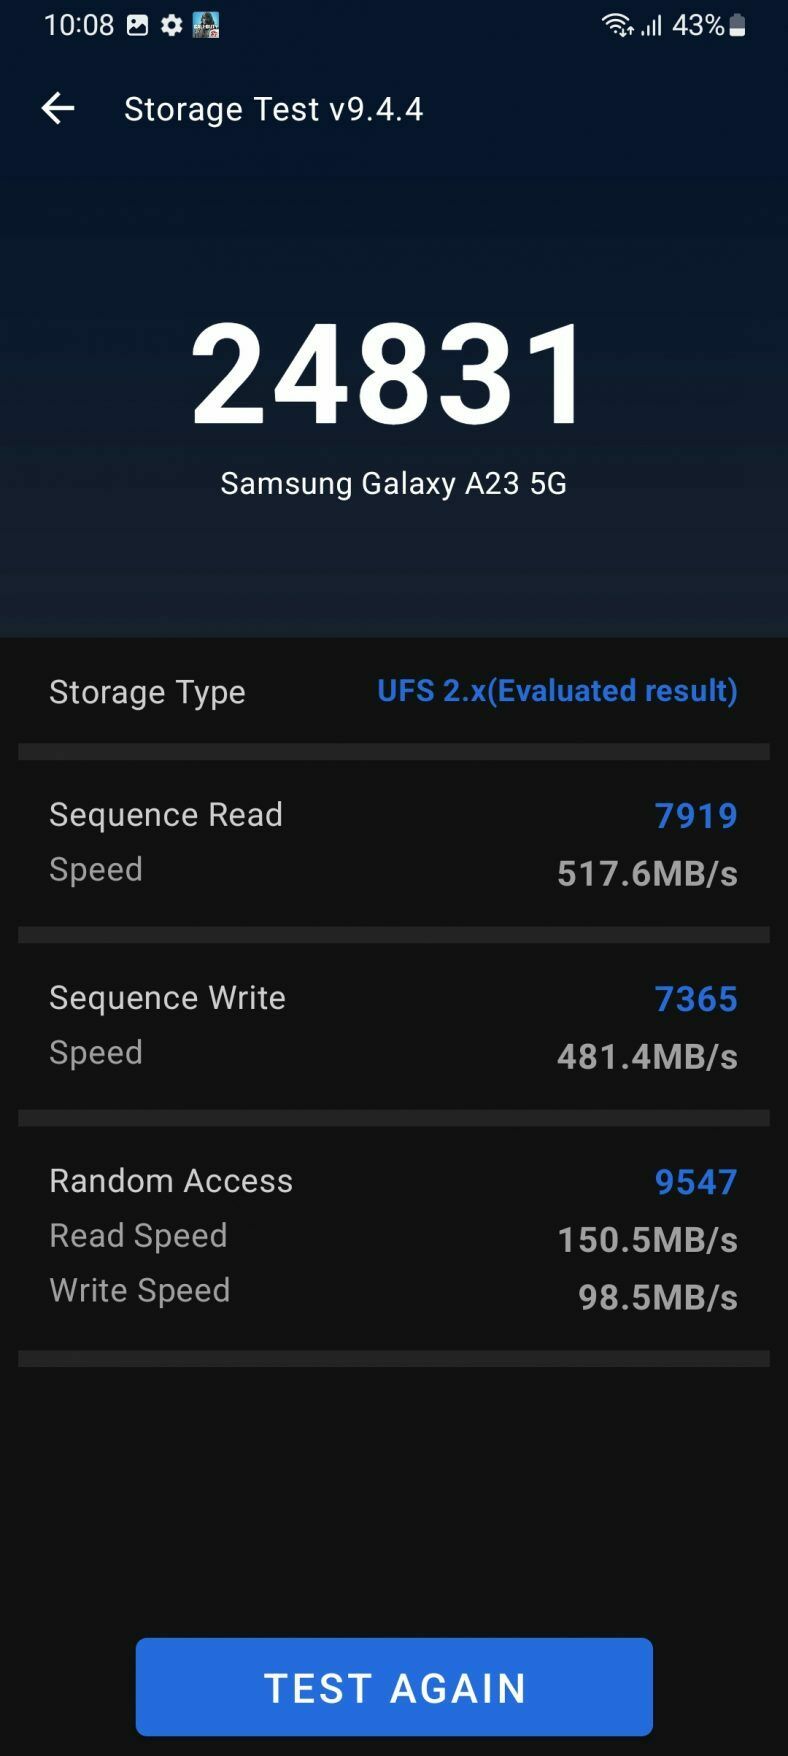
Task: Select the Random Access score 9547
Action: click(x=695, y=1181)
